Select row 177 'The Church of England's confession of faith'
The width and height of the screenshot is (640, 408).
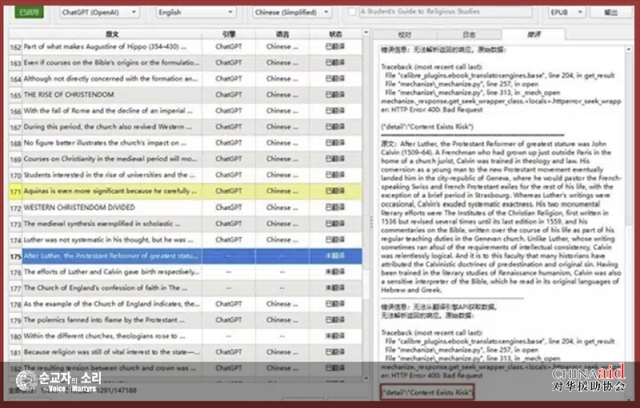pyautogui.click(x=185, y=288)
